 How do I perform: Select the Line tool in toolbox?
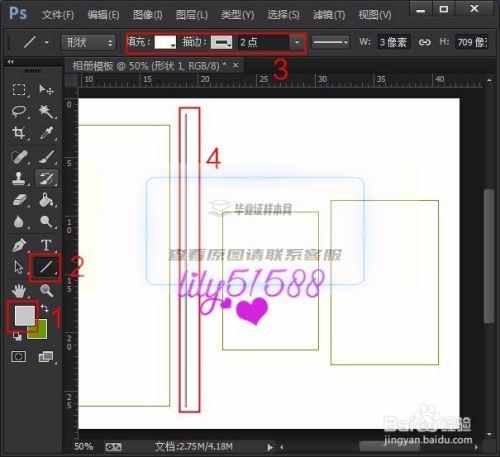click(46, 267)
